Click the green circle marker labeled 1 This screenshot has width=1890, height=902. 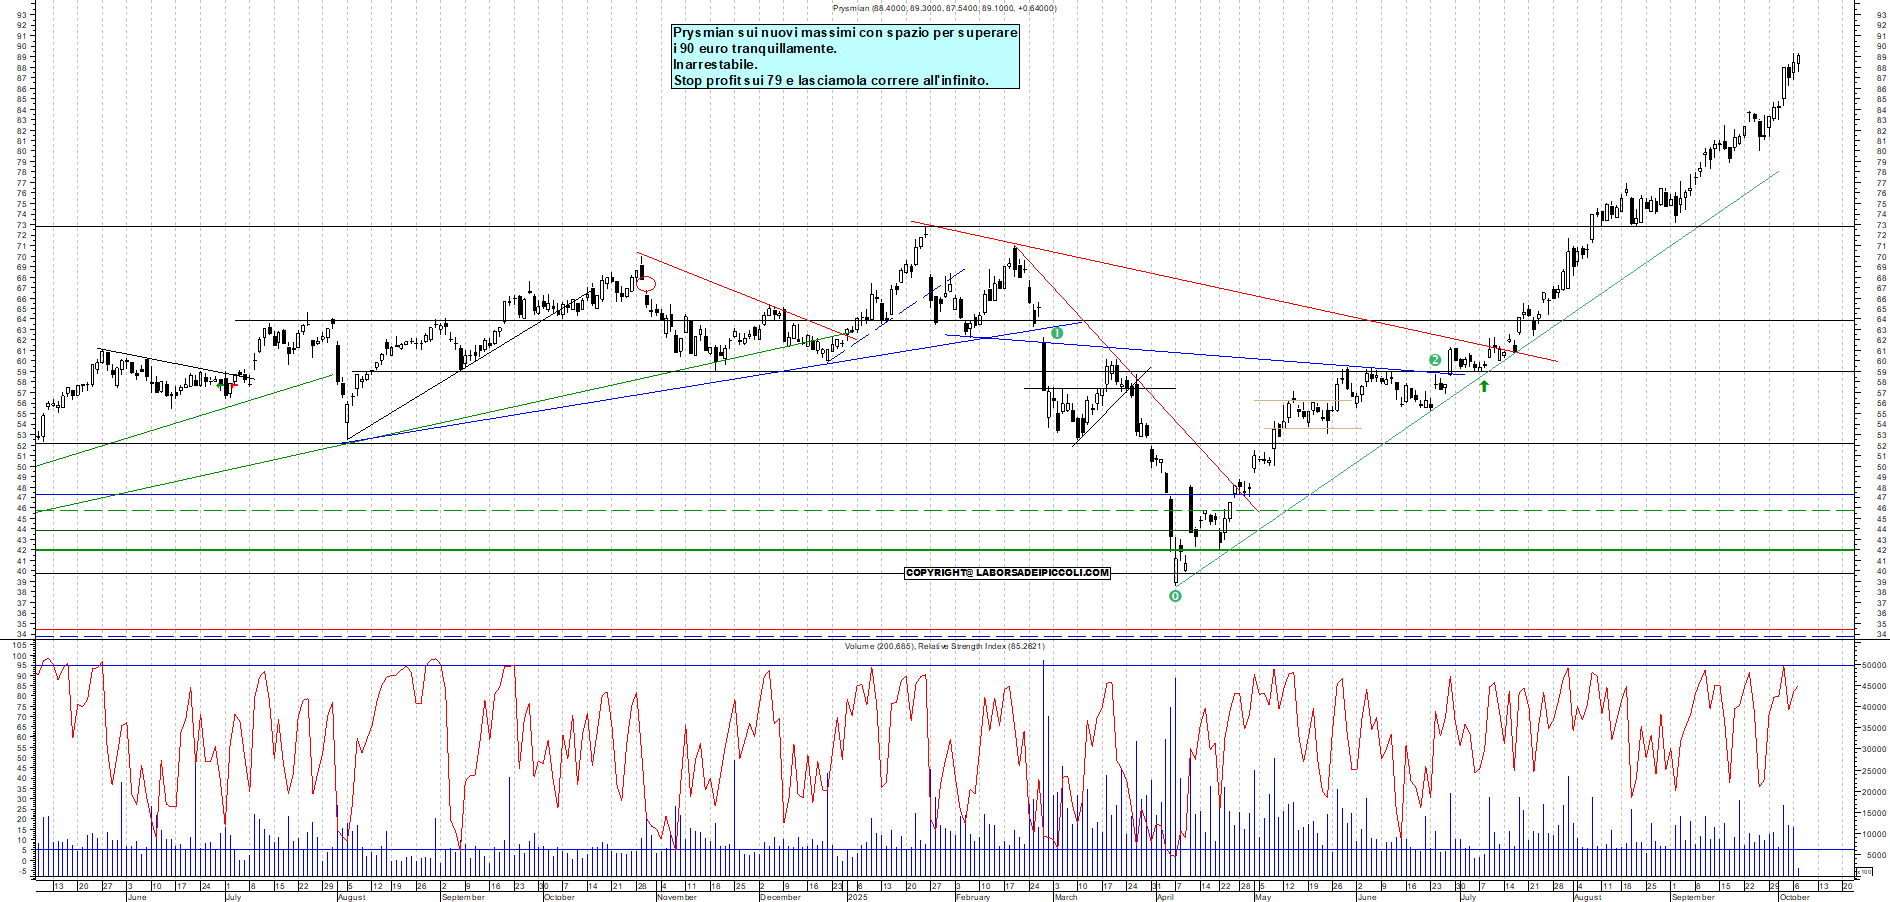point(1057,333)
